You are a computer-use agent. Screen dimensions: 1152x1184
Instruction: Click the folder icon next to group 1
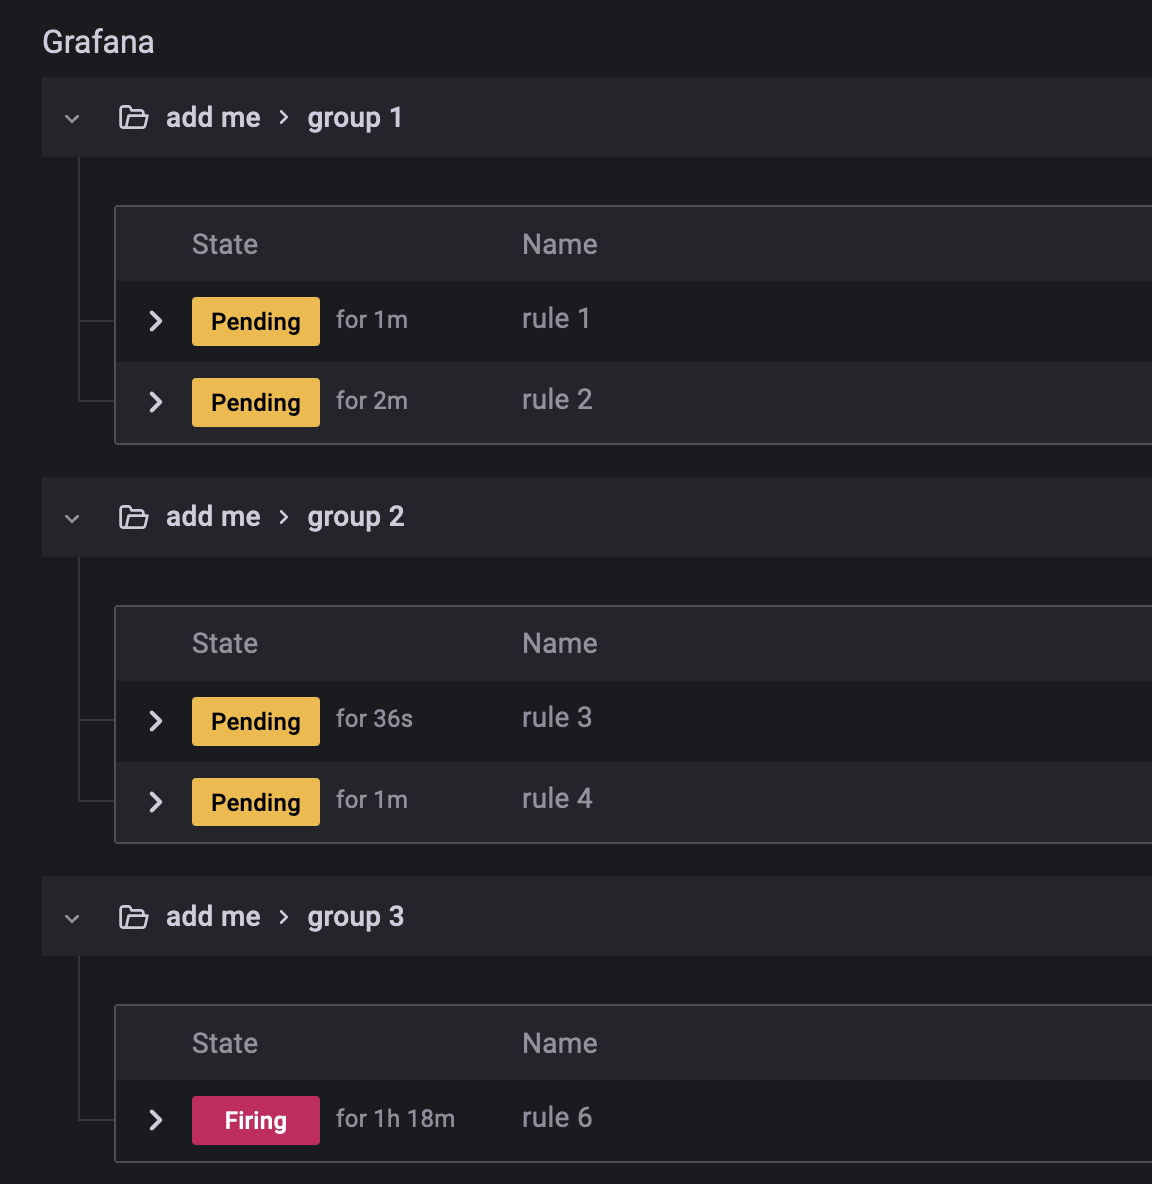tap(133, 117)
